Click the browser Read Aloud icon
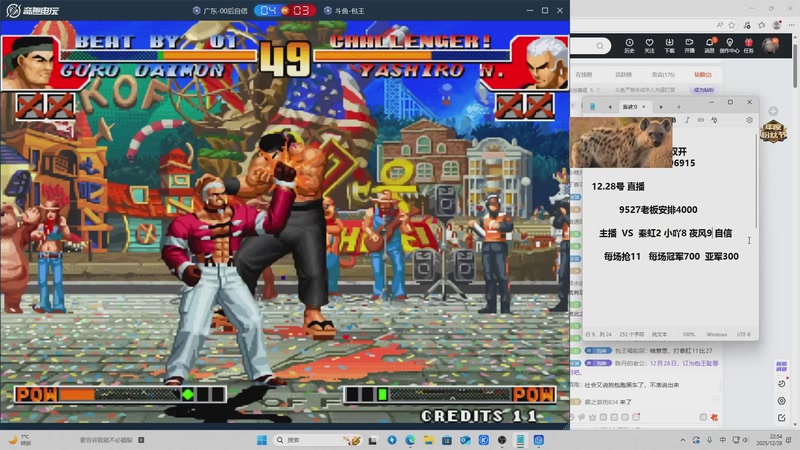This screenshot has height=450, width=800. pyautogui.click(x=720, y=24)
